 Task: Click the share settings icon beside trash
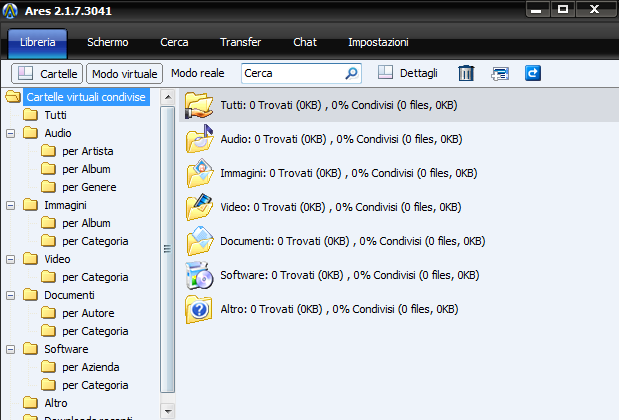pos(500,73)
